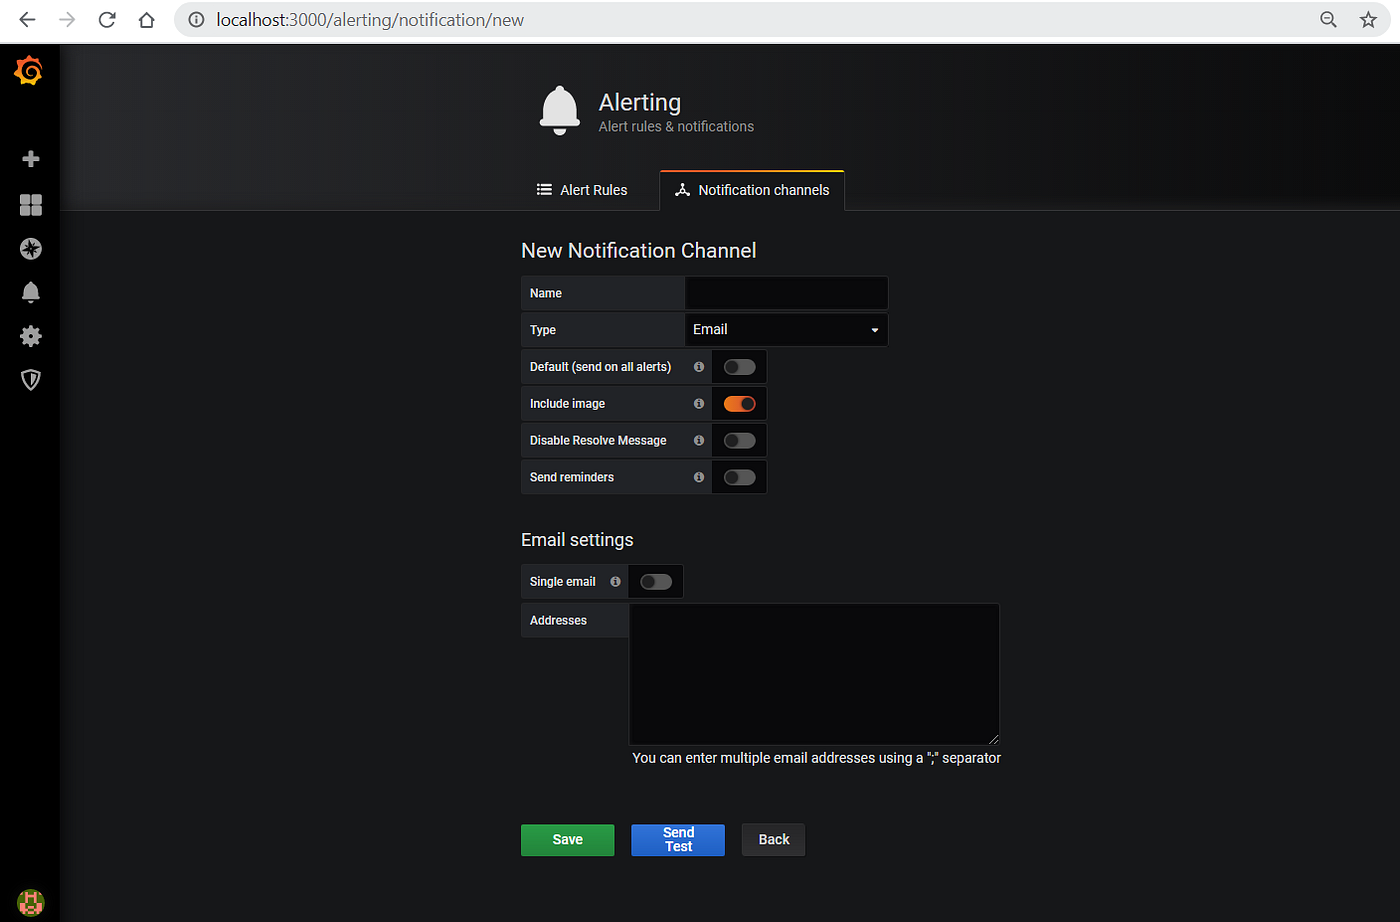Open the Configuration gear icon in sidebar

click(31, 336)
